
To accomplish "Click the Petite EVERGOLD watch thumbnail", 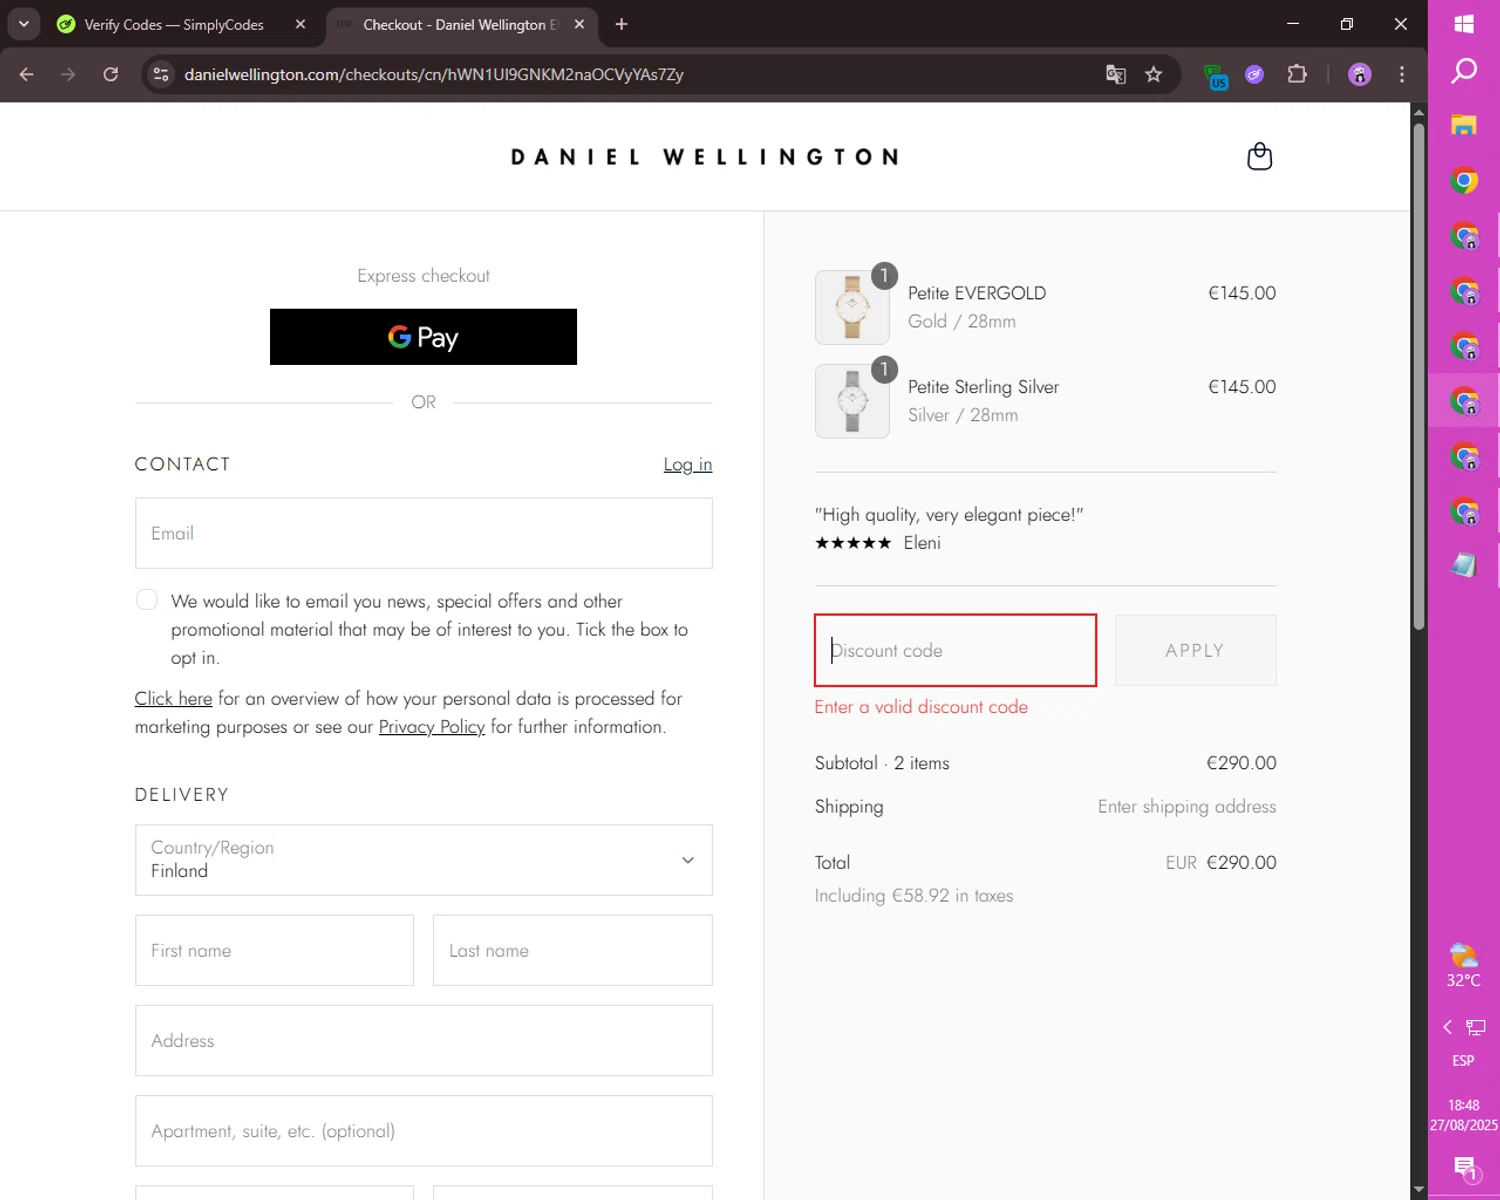I will [x=852, y=307].
